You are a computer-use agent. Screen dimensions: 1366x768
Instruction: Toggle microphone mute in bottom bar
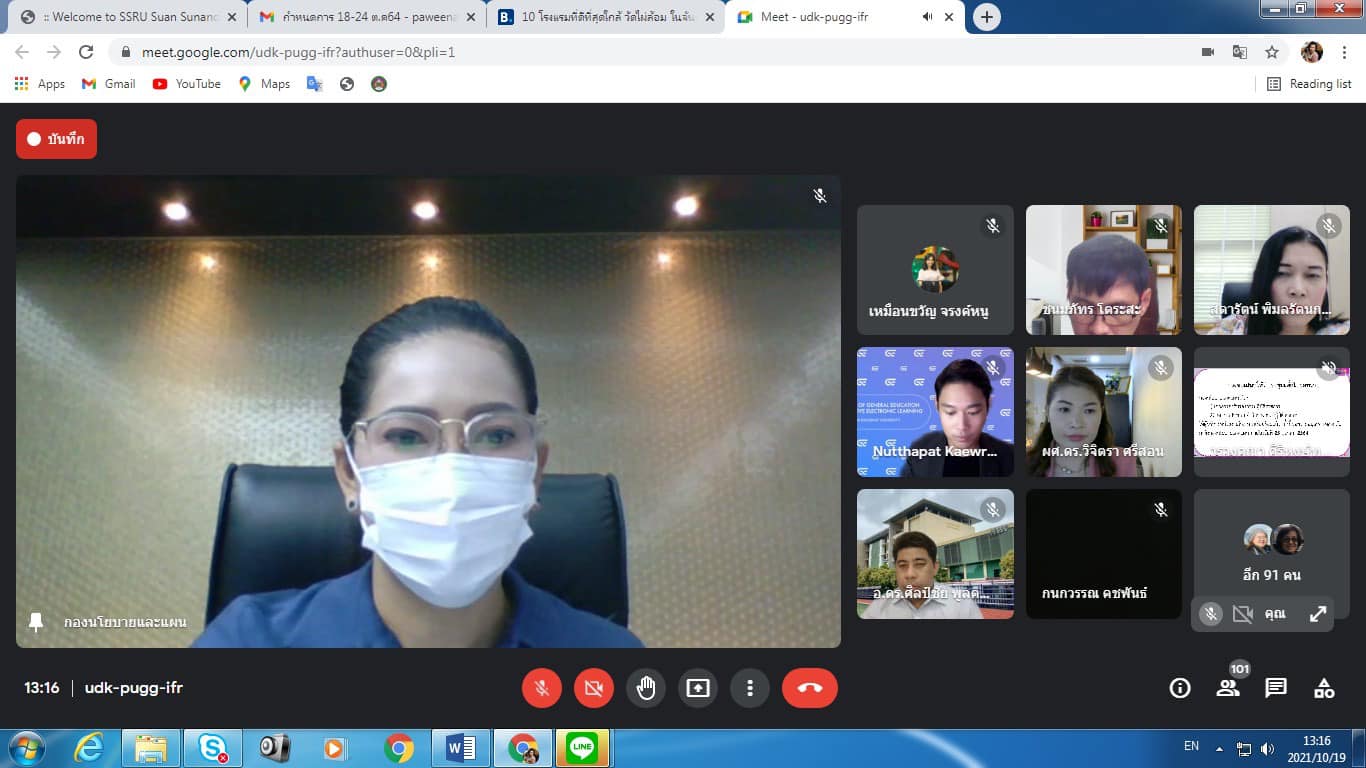click(542, 688)
